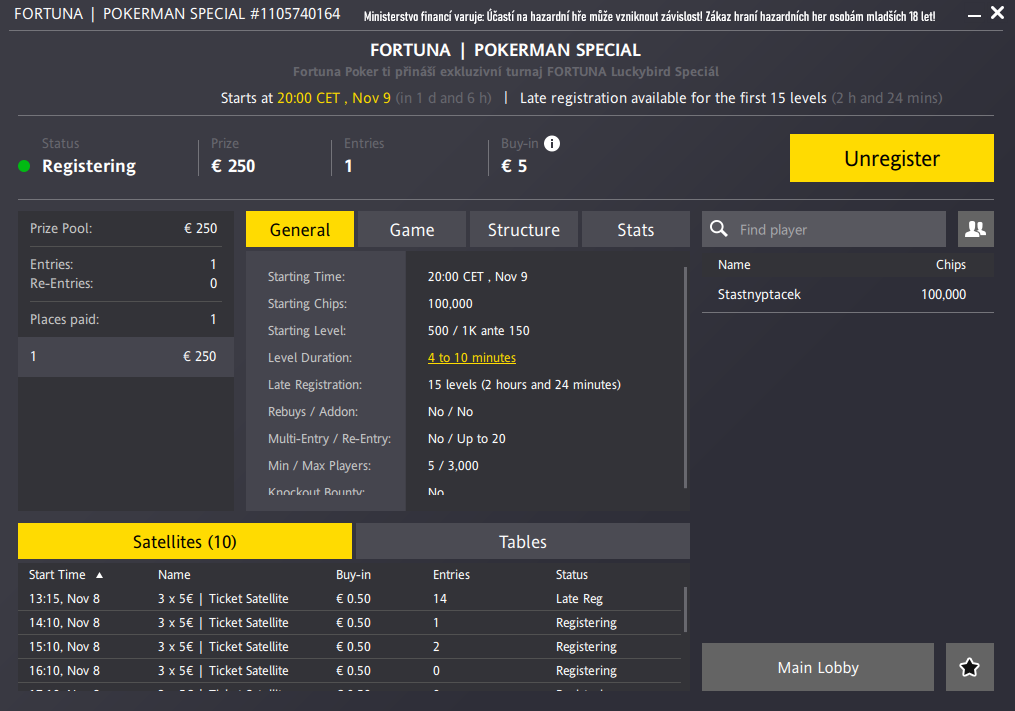Sort satellites by Start Time arrow
Screen dimensions: 1015x711
(99, 575)
